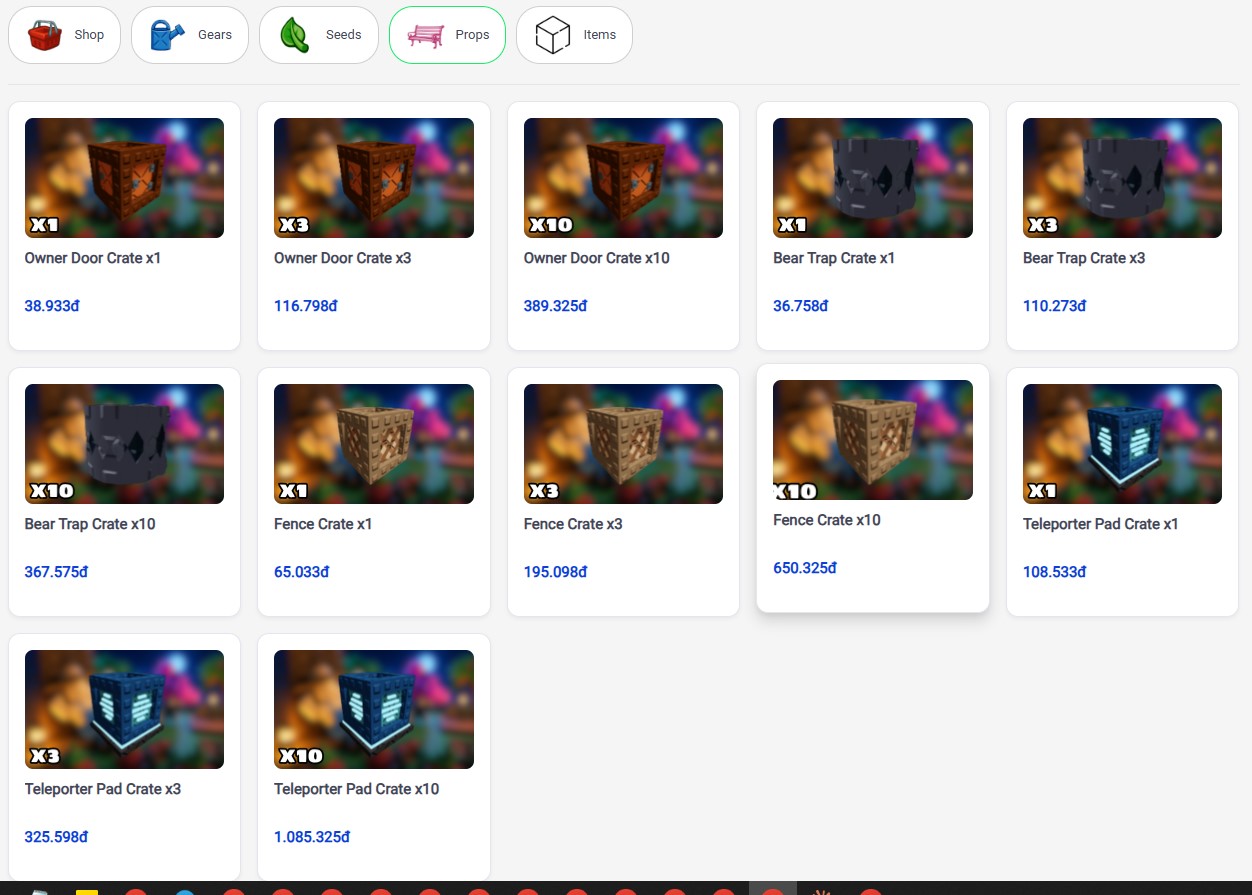The image size is (1252, 895).
Task: Click the 'Bear Trap Crate x1' title
Action: (x=834, y=258)
